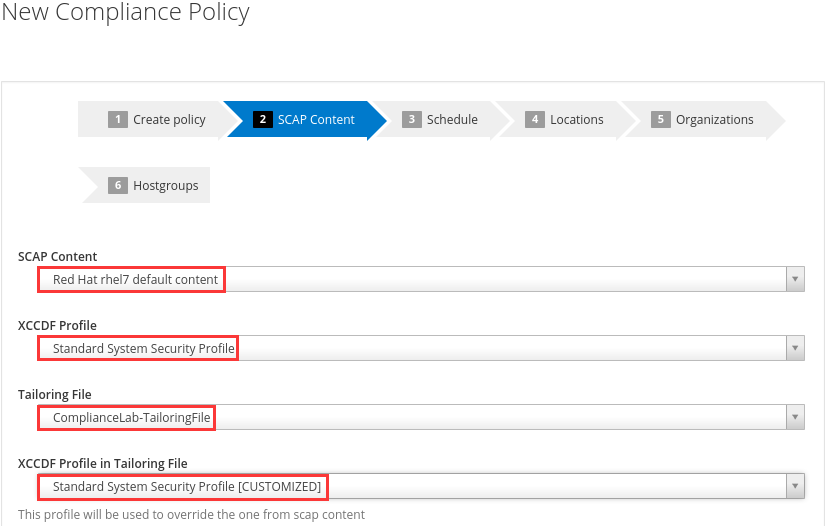Expand the SCAP Content dropdown arrow
The width and height of the screenshot is (829, 526).
[x=795, y=280]
